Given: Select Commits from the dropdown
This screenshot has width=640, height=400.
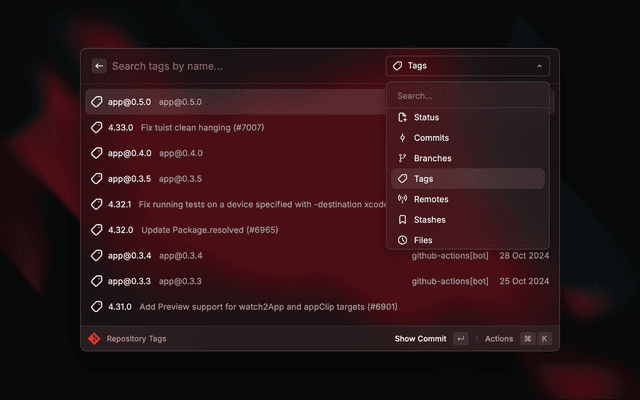Looking at the screenshot, I should click(x=431, y=138).
